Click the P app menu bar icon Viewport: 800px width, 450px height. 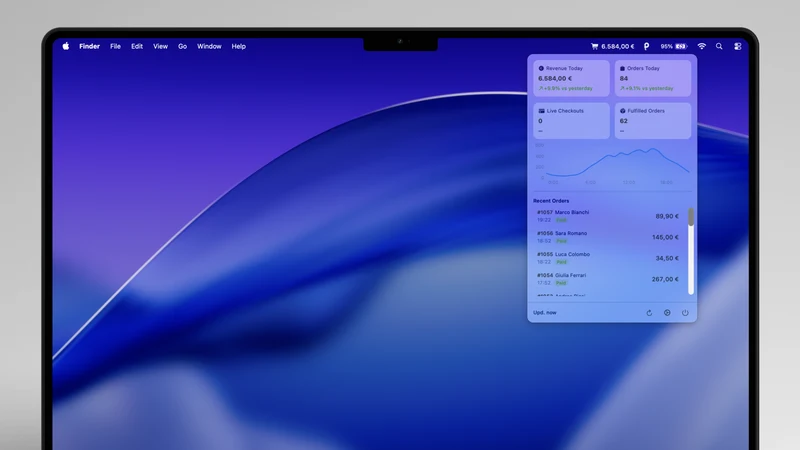[x=646, y=46]
